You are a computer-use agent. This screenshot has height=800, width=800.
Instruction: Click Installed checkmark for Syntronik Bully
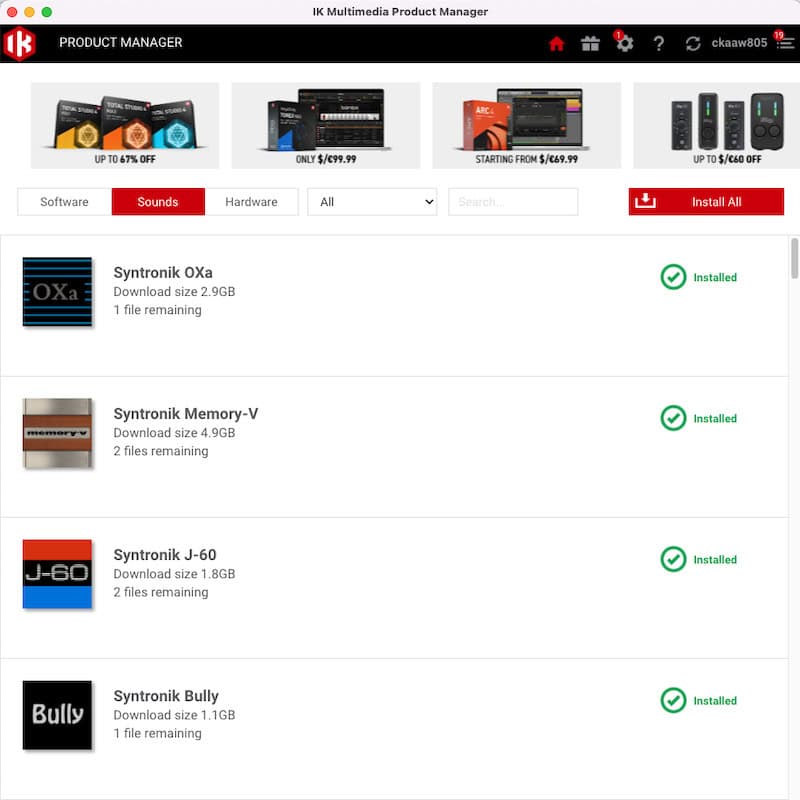pos(673,701)
